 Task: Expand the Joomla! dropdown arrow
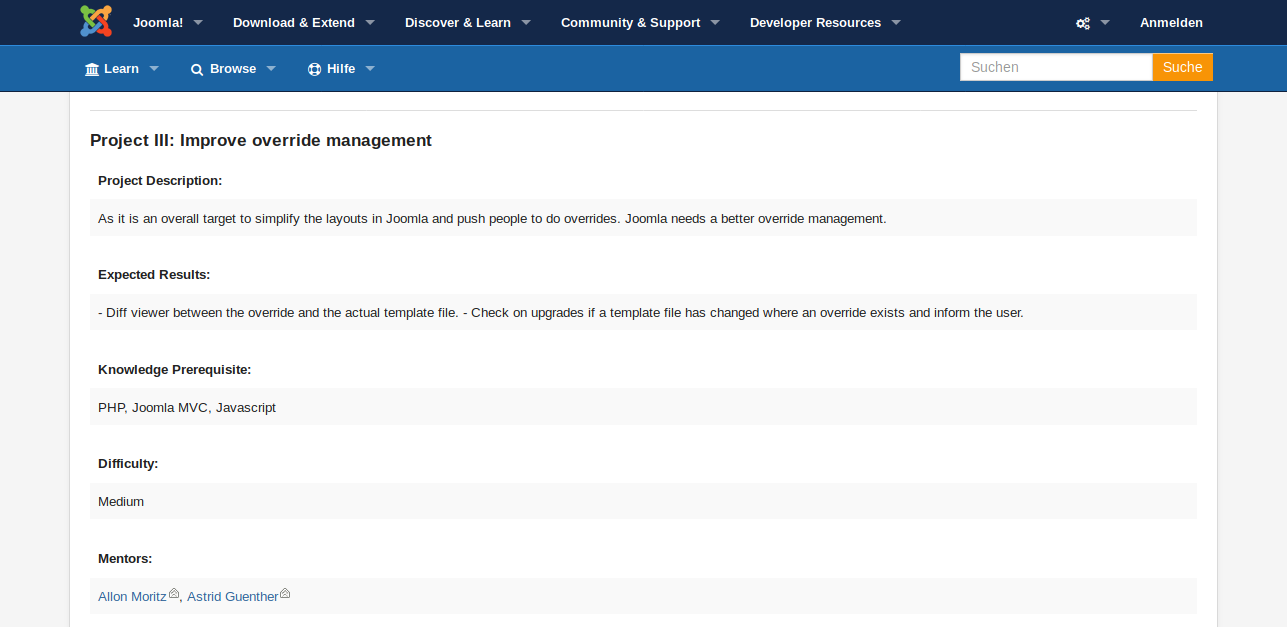click(198, 22)
